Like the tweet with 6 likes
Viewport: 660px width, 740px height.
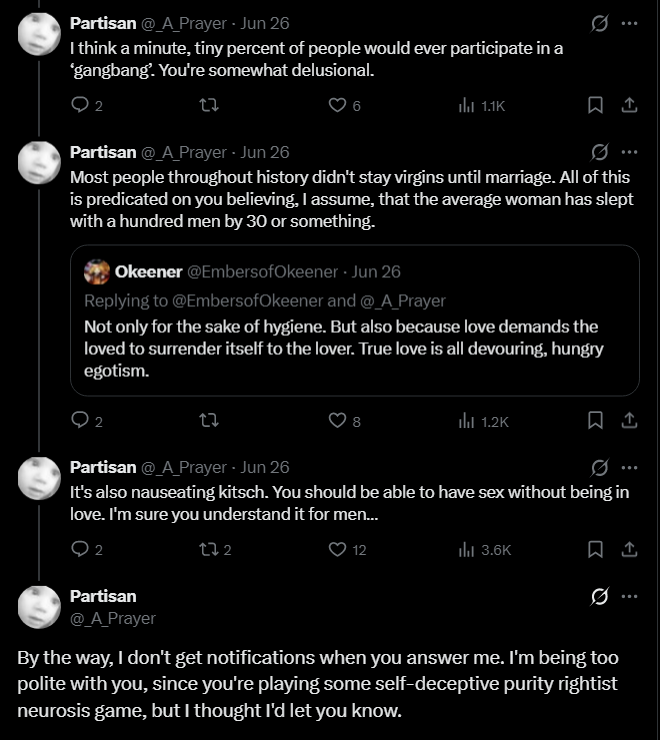point(344,105)
